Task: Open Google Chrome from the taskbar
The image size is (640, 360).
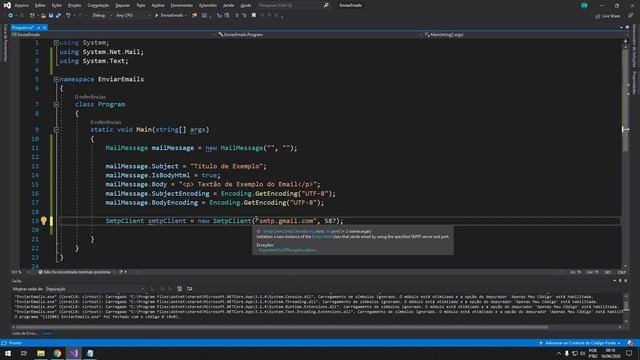Action: [x=57, y=353]
